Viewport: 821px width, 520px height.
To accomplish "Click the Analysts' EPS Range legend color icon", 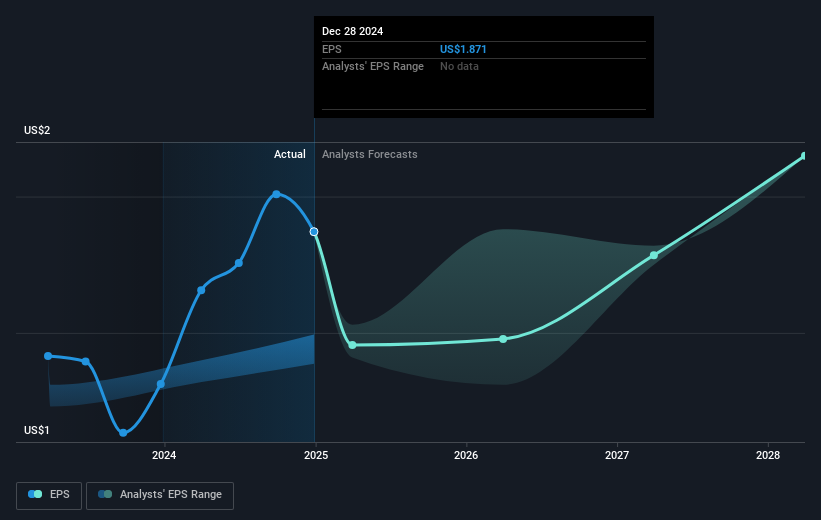I will coord(105,494).
